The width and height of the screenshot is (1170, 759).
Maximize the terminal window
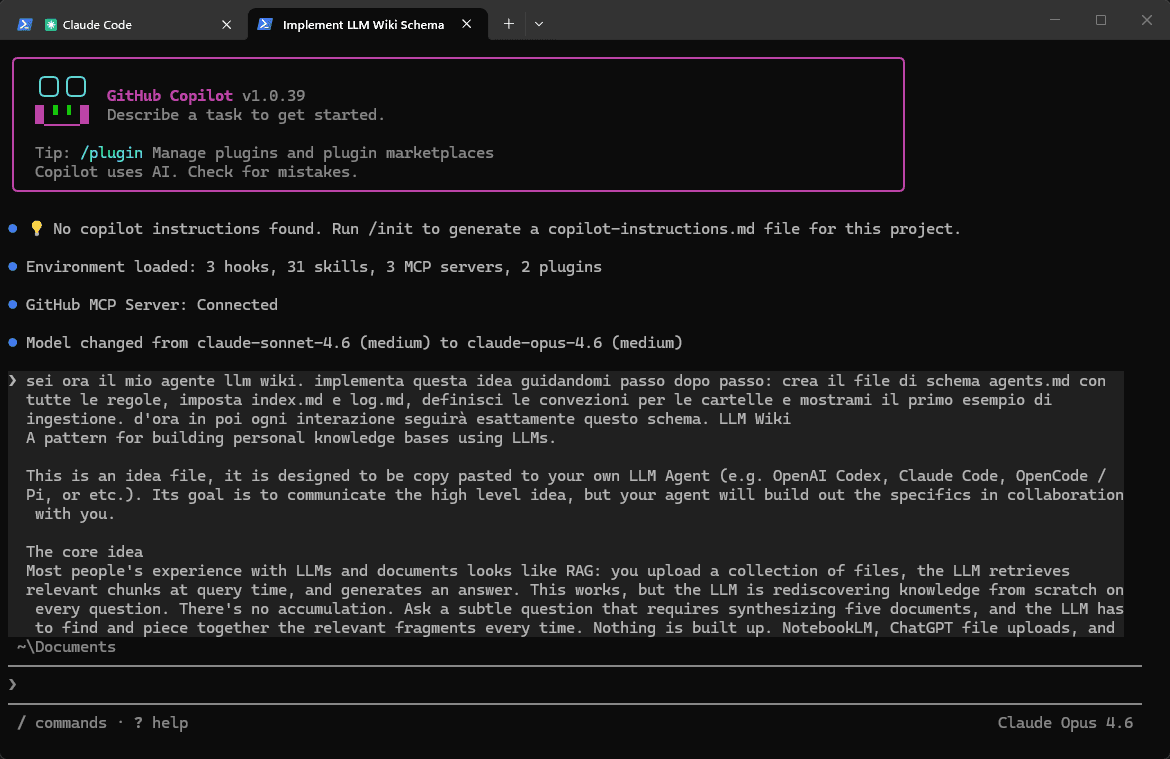(x=1101, y=20)
